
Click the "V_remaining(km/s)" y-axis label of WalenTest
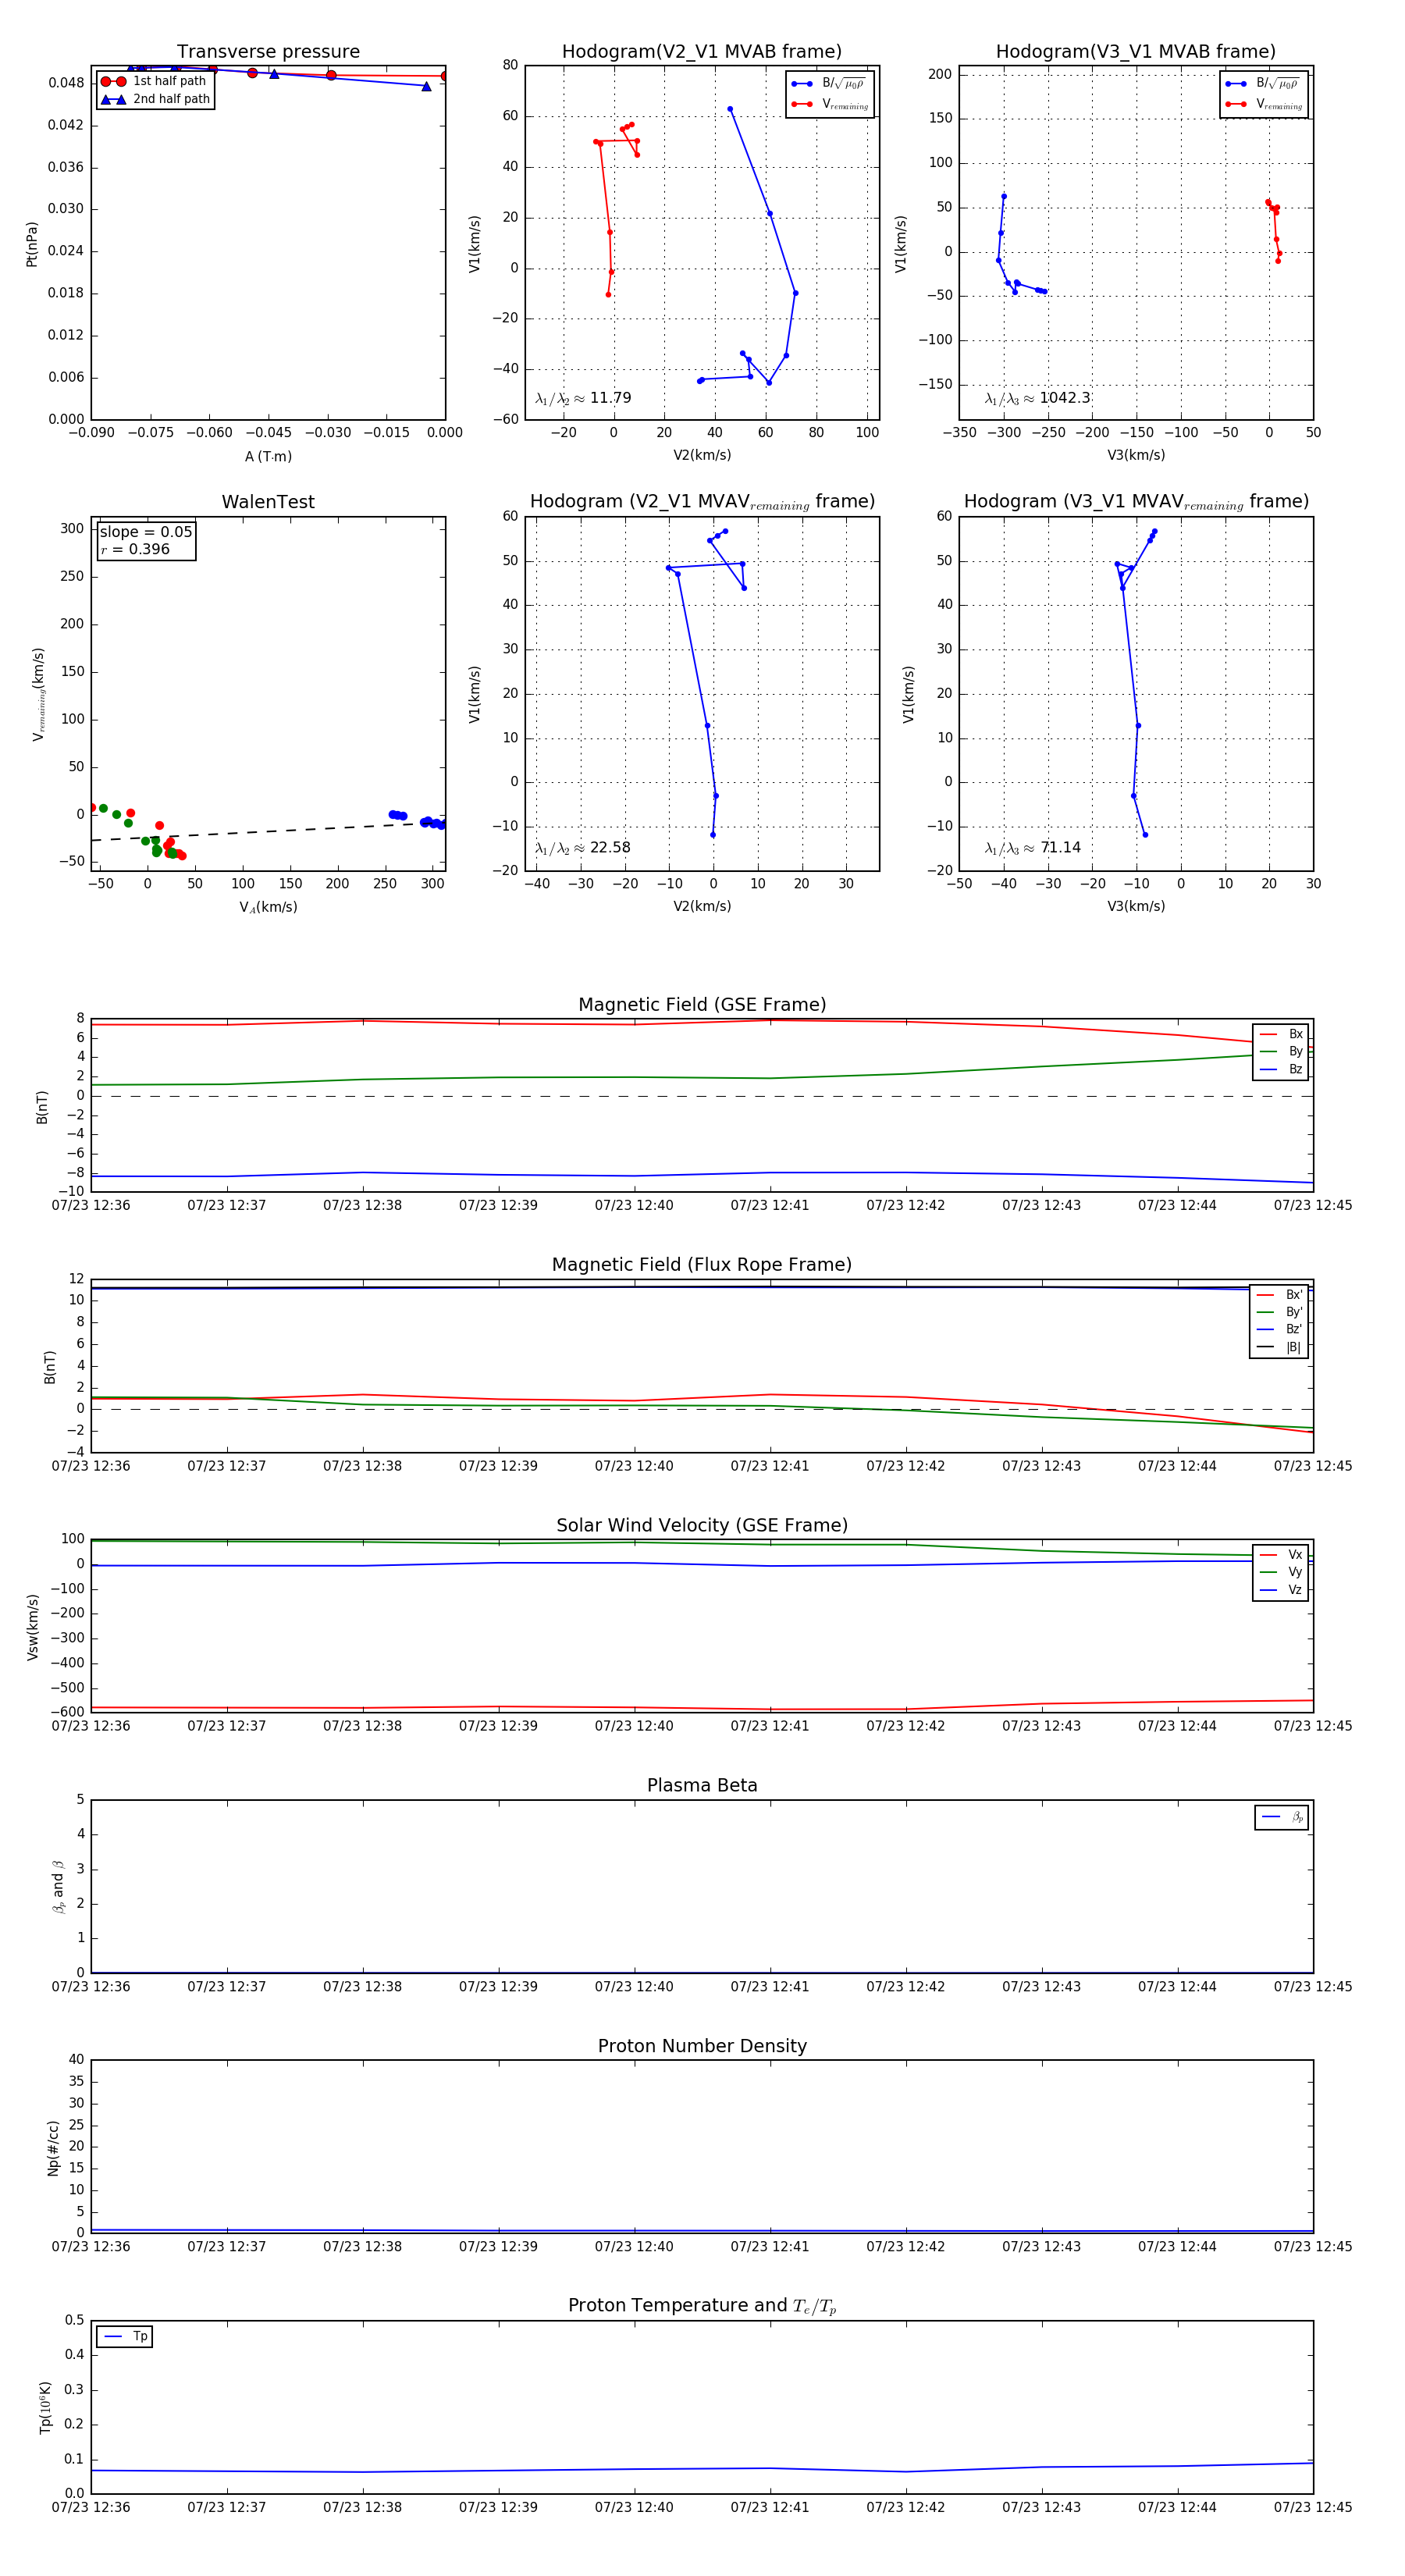[x=38, y=694]
